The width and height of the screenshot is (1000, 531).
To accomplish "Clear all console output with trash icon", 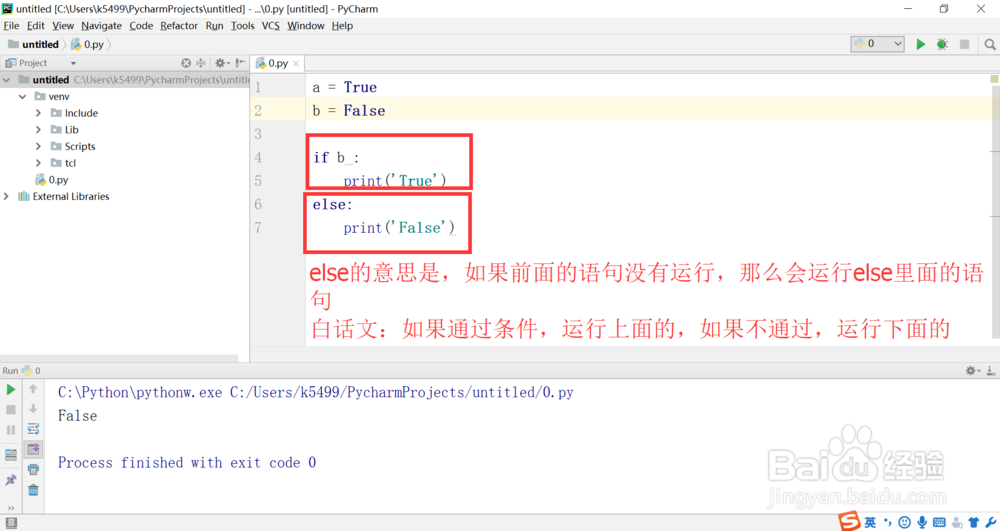I will 33,490.
